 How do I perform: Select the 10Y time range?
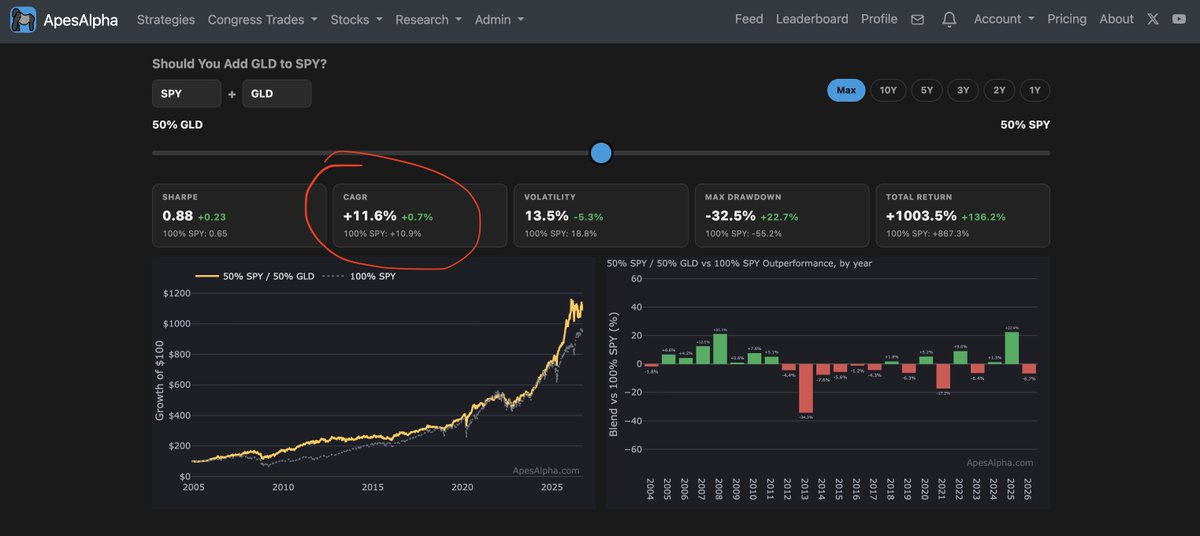coord(888,90)
